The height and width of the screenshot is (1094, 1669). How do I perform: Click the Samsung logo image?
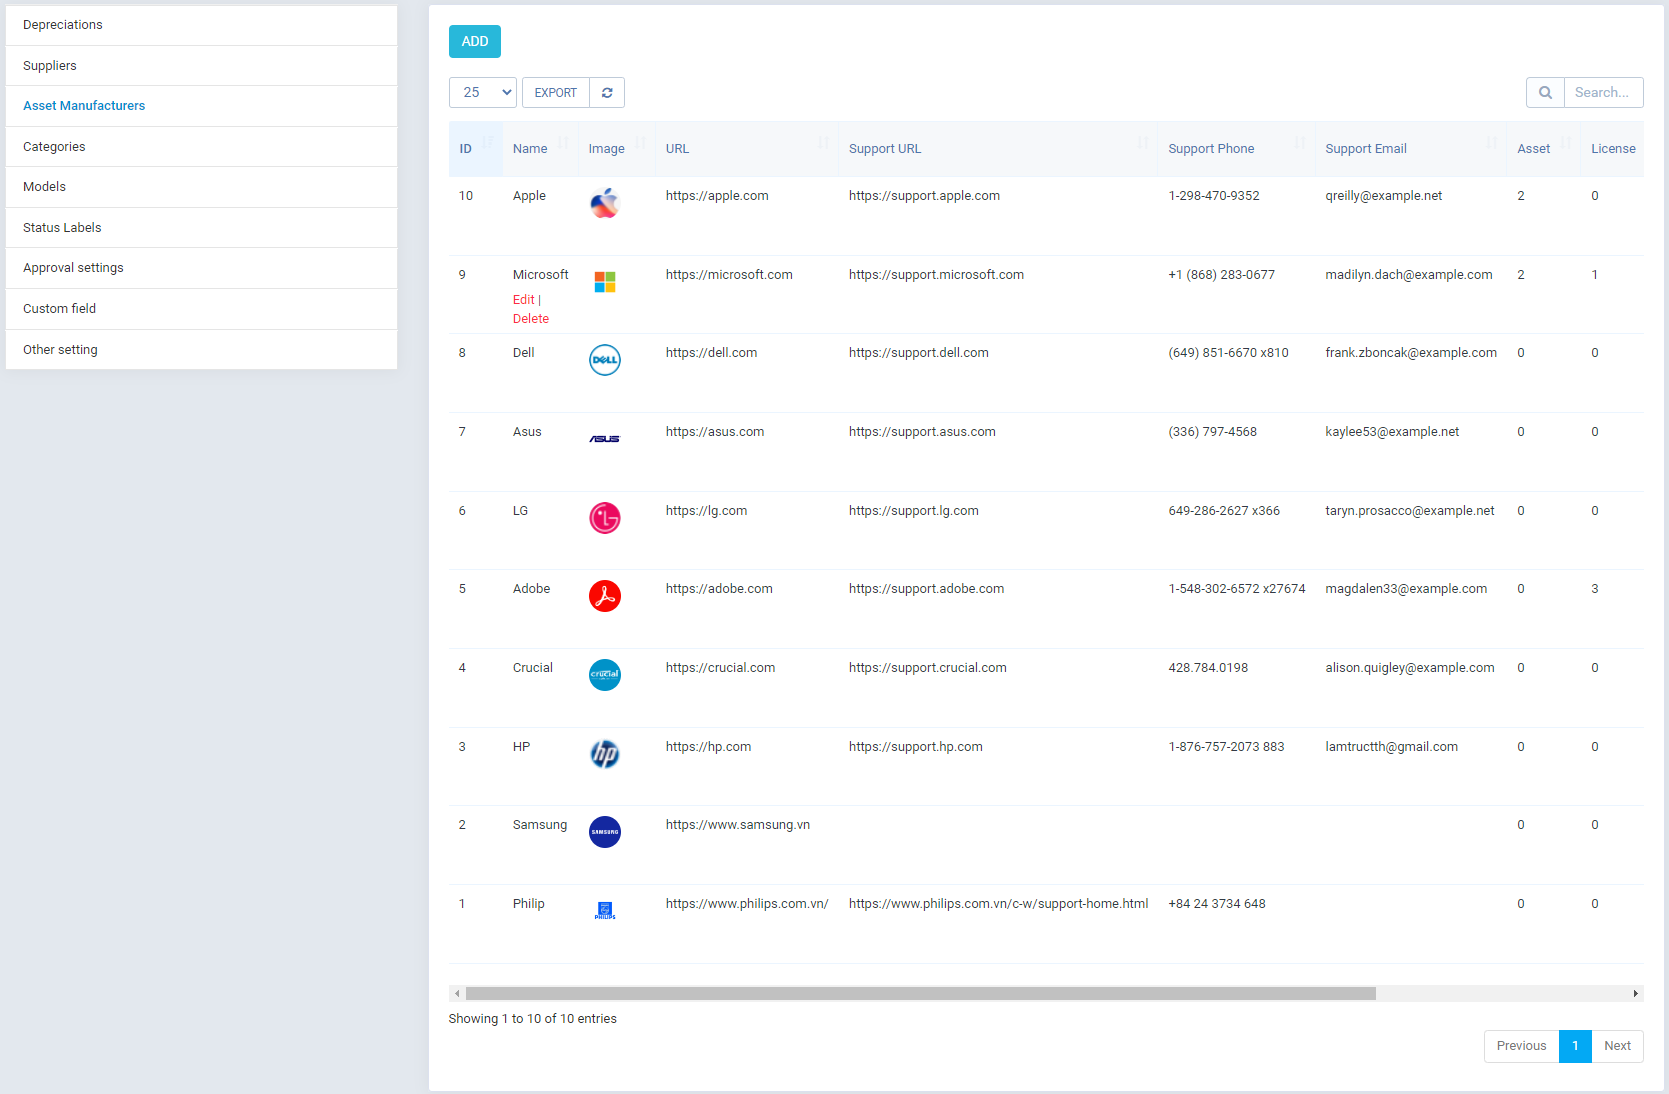(605, 832)
